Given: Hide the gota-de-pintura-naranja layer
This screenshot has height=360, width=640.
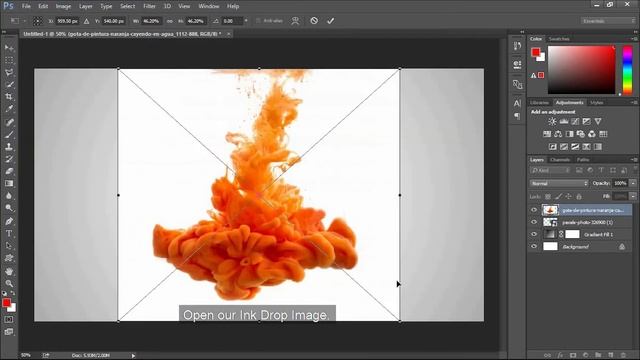Looking at the screenshot, I should click(x=534, y=210).
